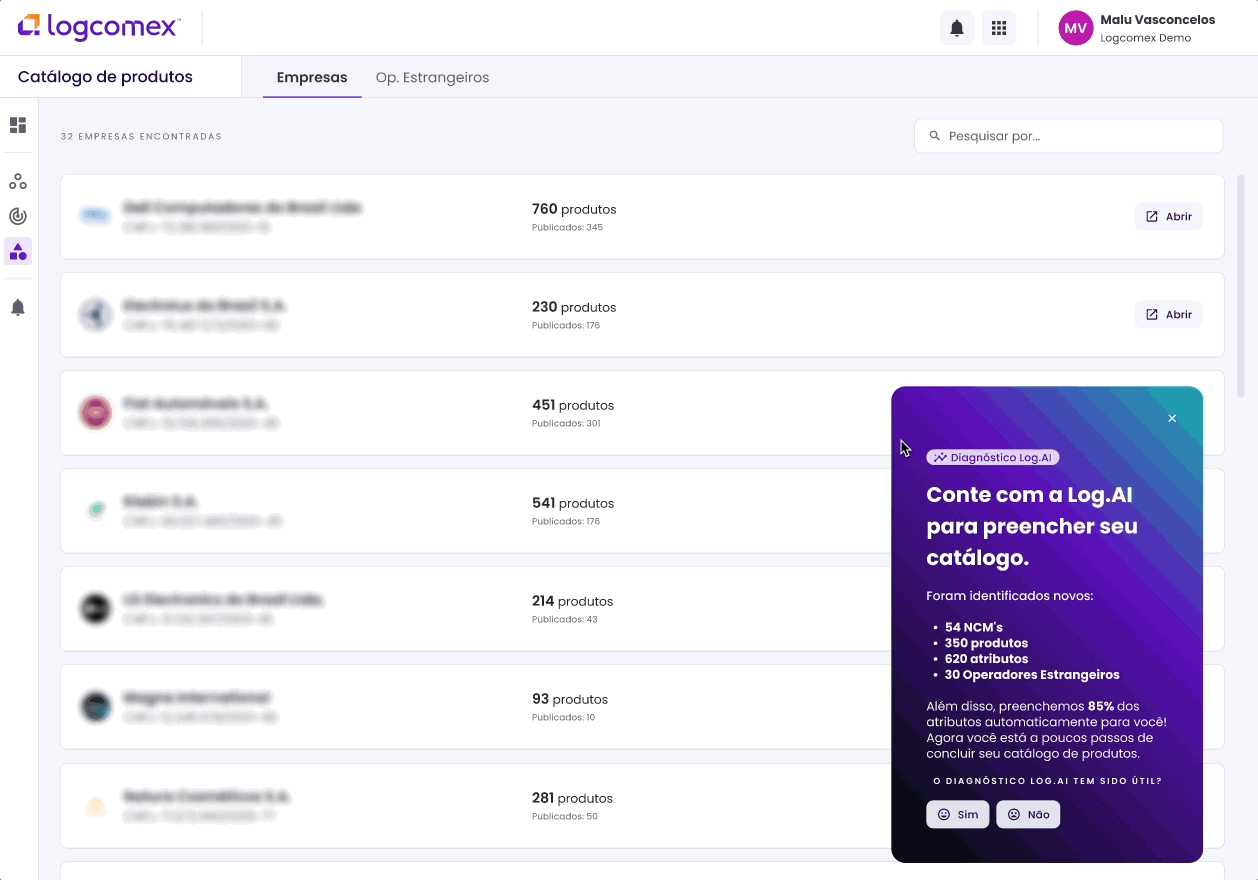Open the notifications bell in header
Image resolution: width=1258 pixels, height=880 pixels.
pos(957,28)
